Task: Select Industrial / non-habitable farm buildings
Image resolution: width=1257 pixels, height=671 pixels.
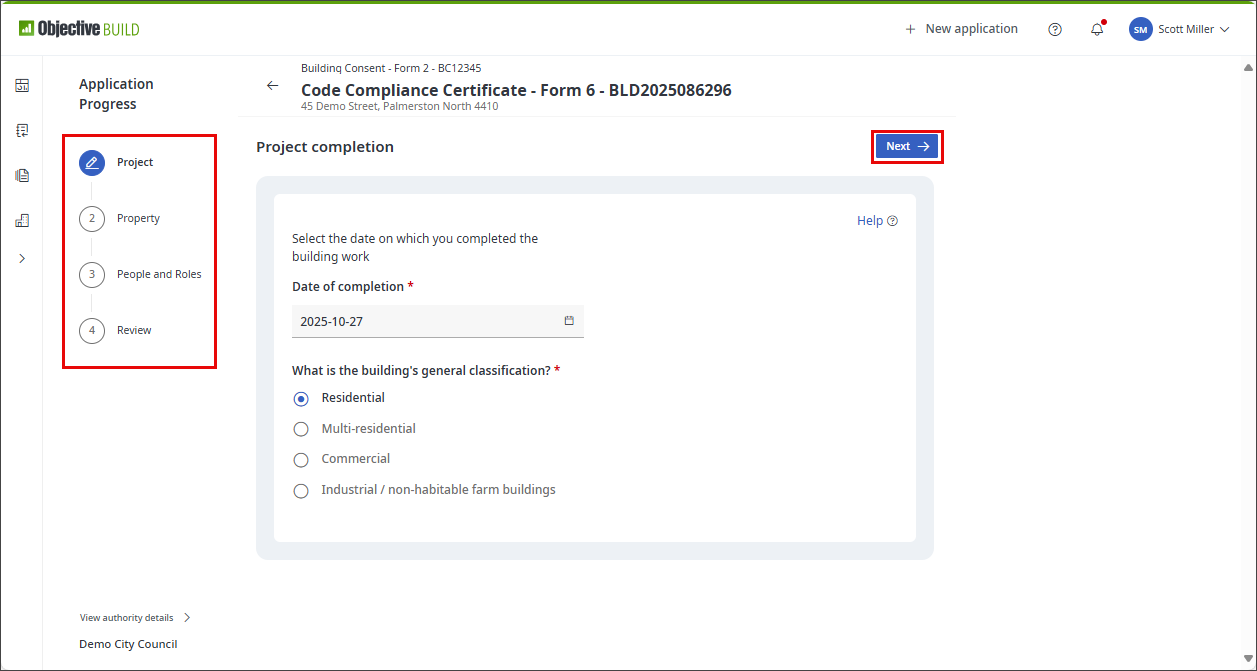Action: pyautogui.click(x=301, y=491)
